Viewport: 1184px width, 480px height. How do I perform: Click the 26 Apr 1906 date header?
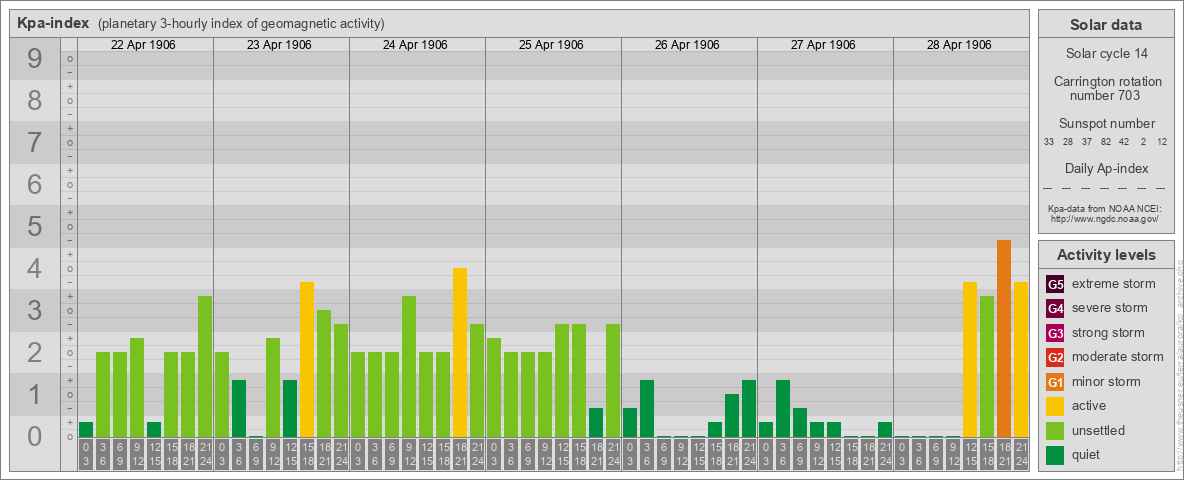687,45
